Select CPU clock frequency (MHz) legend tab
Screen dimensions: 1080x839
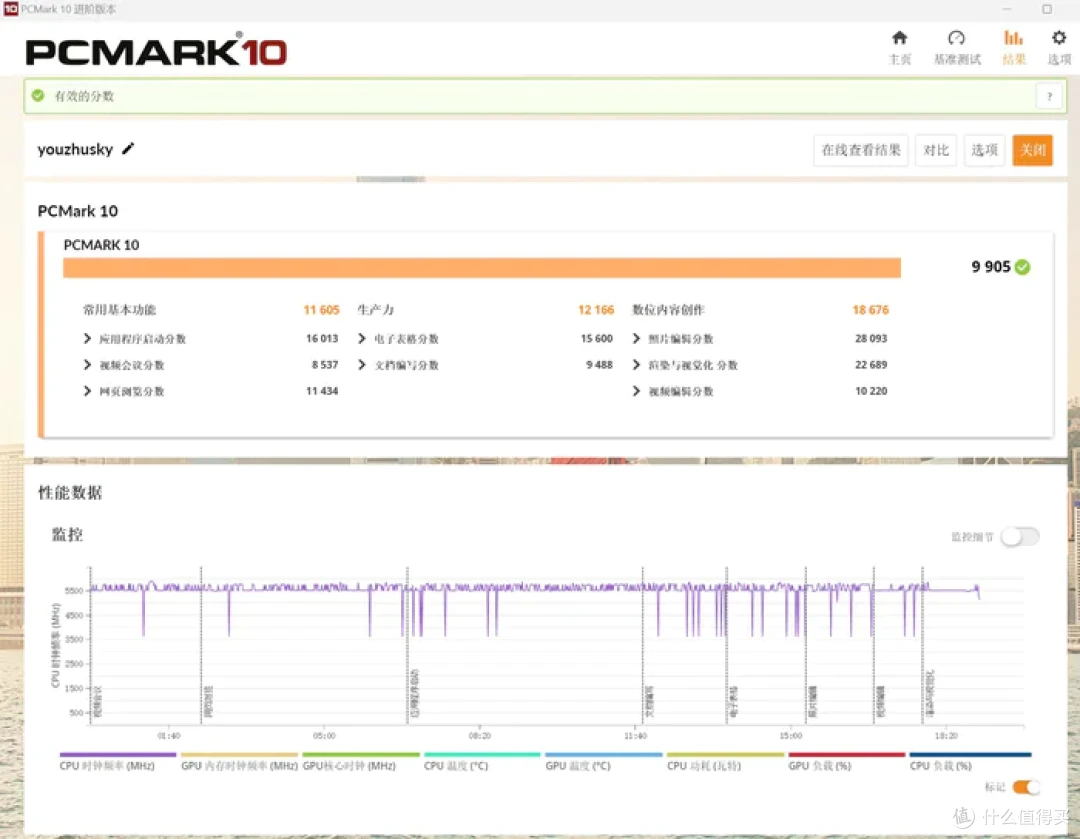point(117,761)
